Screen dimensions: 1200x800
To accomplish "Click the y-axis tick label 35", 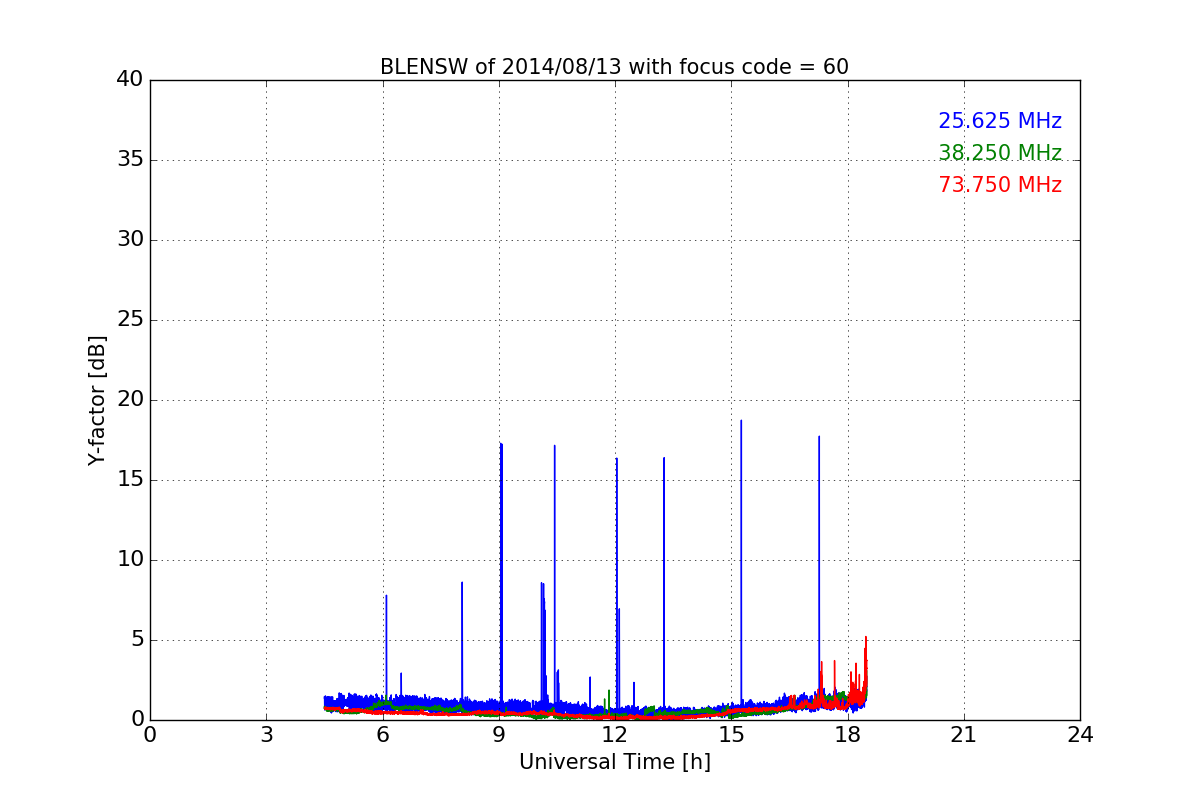I will pyautogui.click(x=130, y=160).
